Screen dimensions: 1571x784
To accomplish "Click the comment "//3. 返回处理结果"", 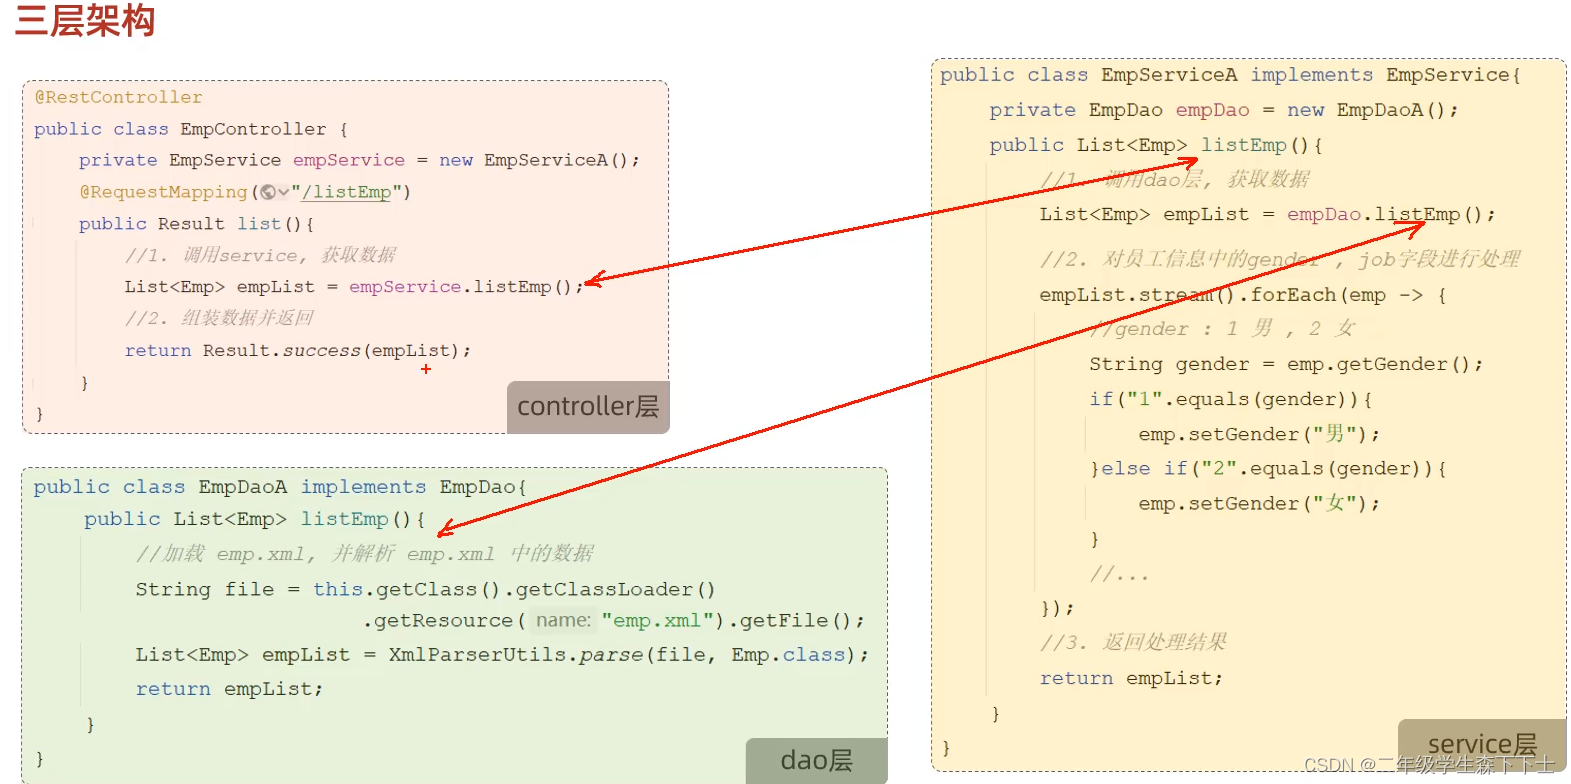I will coord(1134,642).
